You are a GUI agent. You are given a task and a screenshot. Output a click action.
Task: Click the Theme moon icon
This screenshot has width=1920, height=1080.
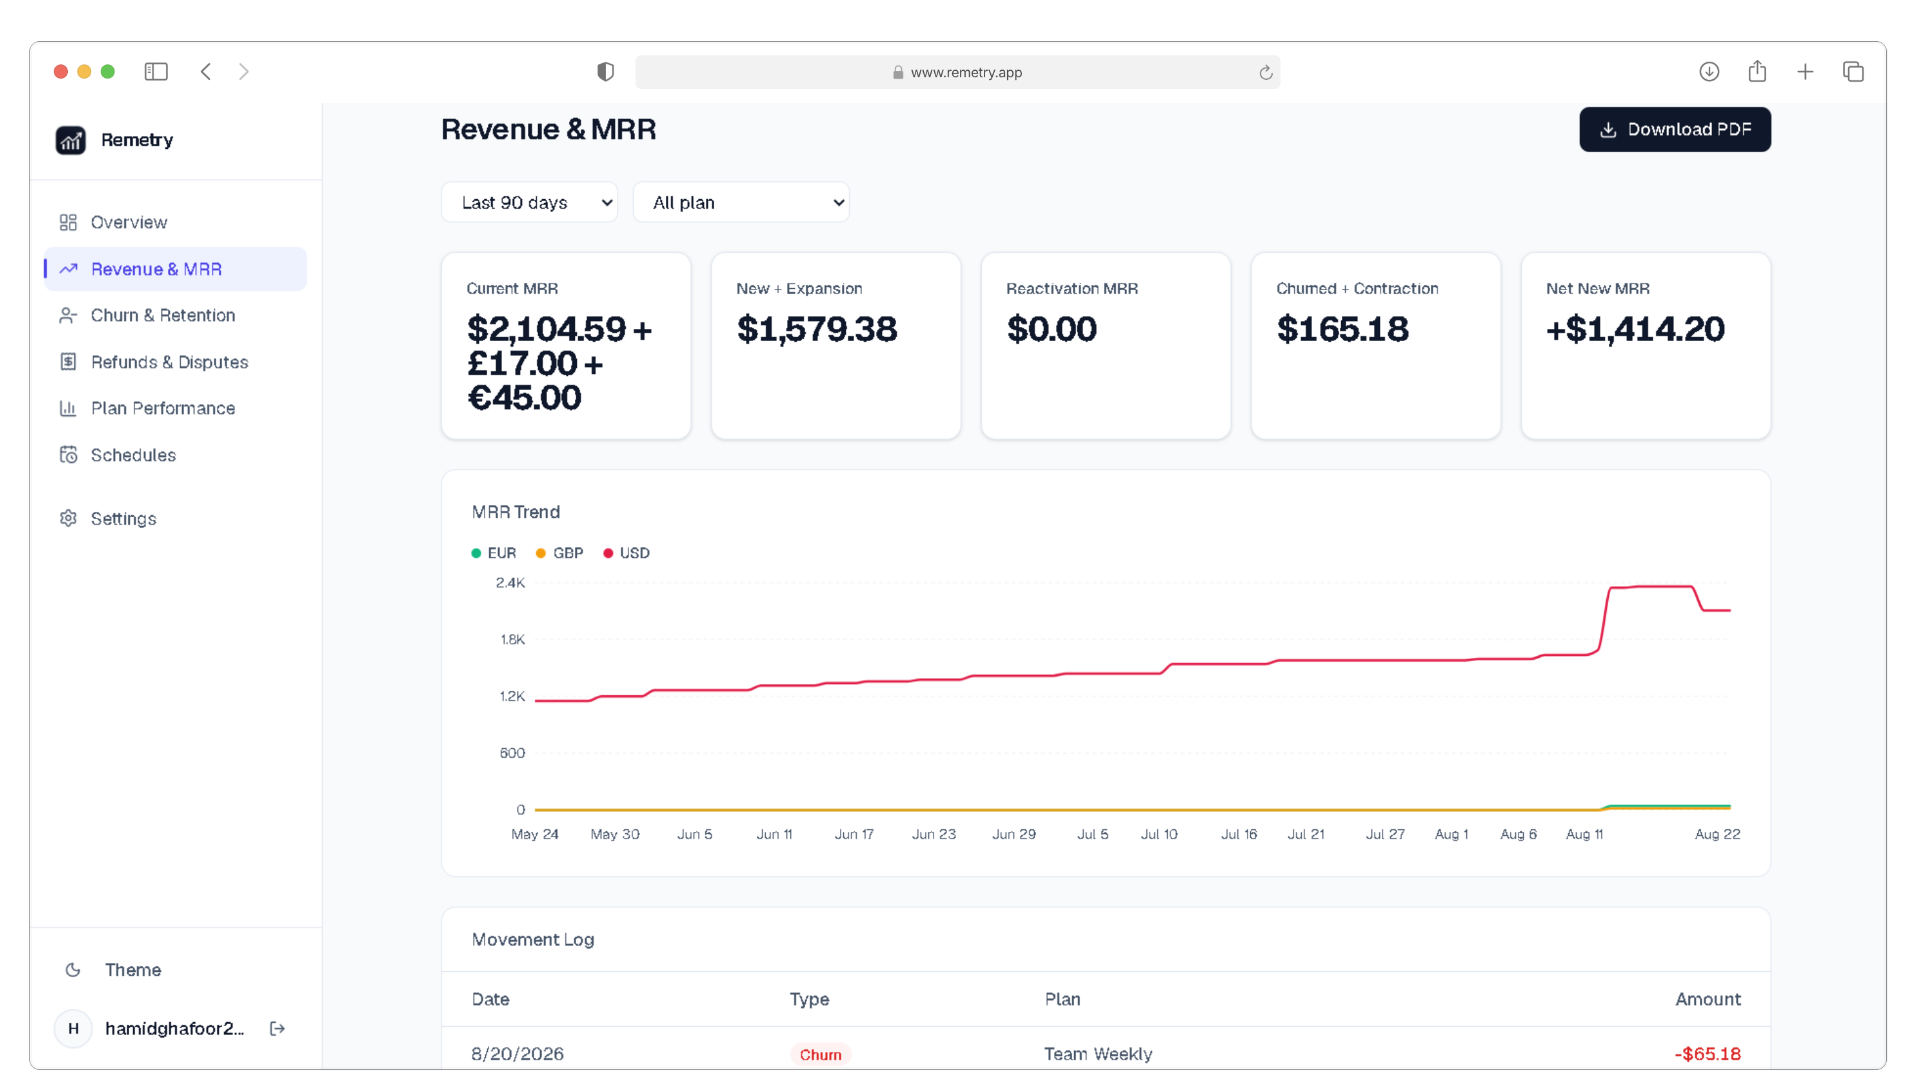tap(73, 970)
